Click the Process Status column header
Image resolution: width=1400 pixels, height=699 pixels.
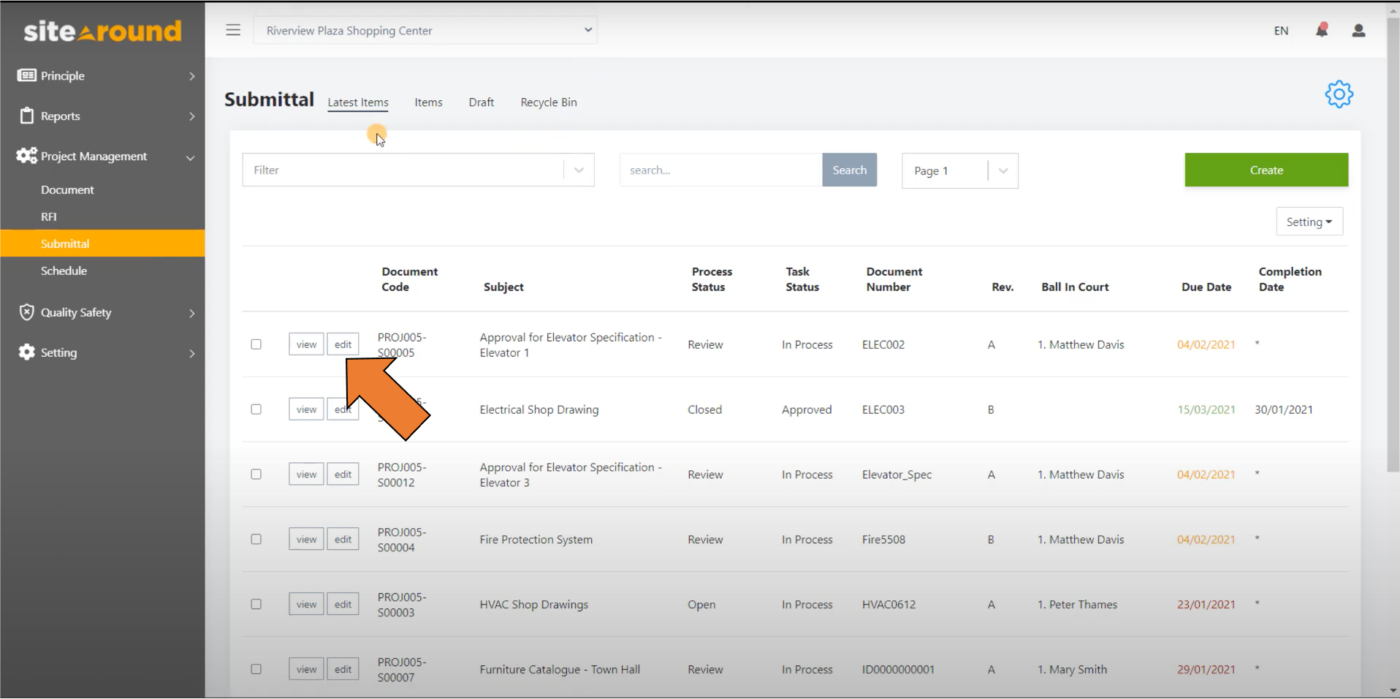711,279
